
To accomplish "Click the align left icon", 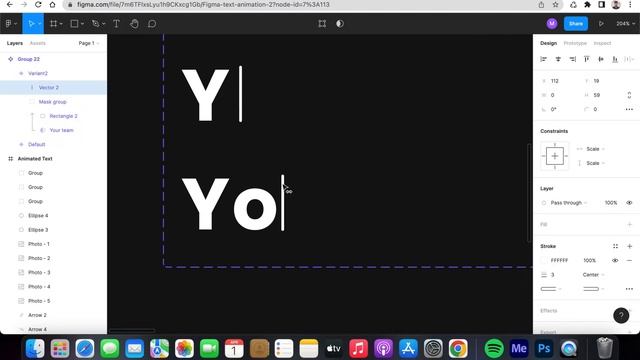I will point(544,59).
